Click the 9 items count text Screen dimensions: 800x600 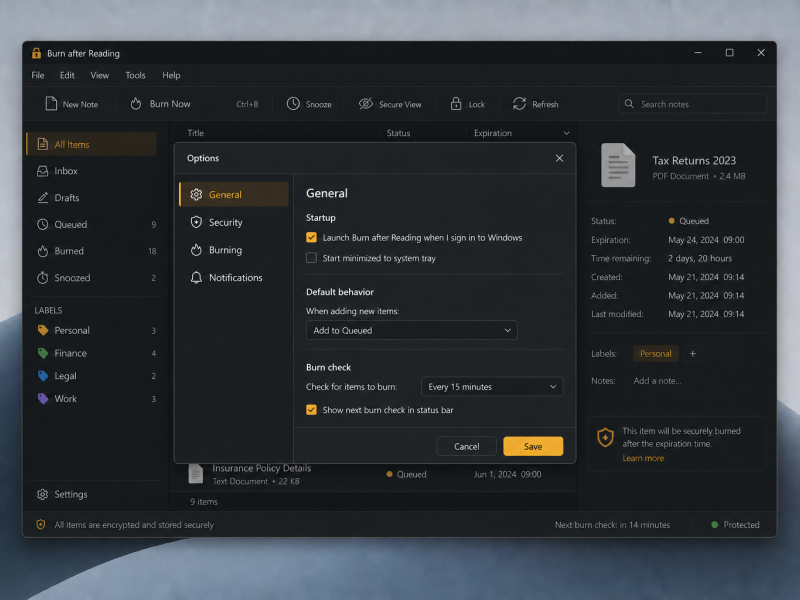pos(204,502)
